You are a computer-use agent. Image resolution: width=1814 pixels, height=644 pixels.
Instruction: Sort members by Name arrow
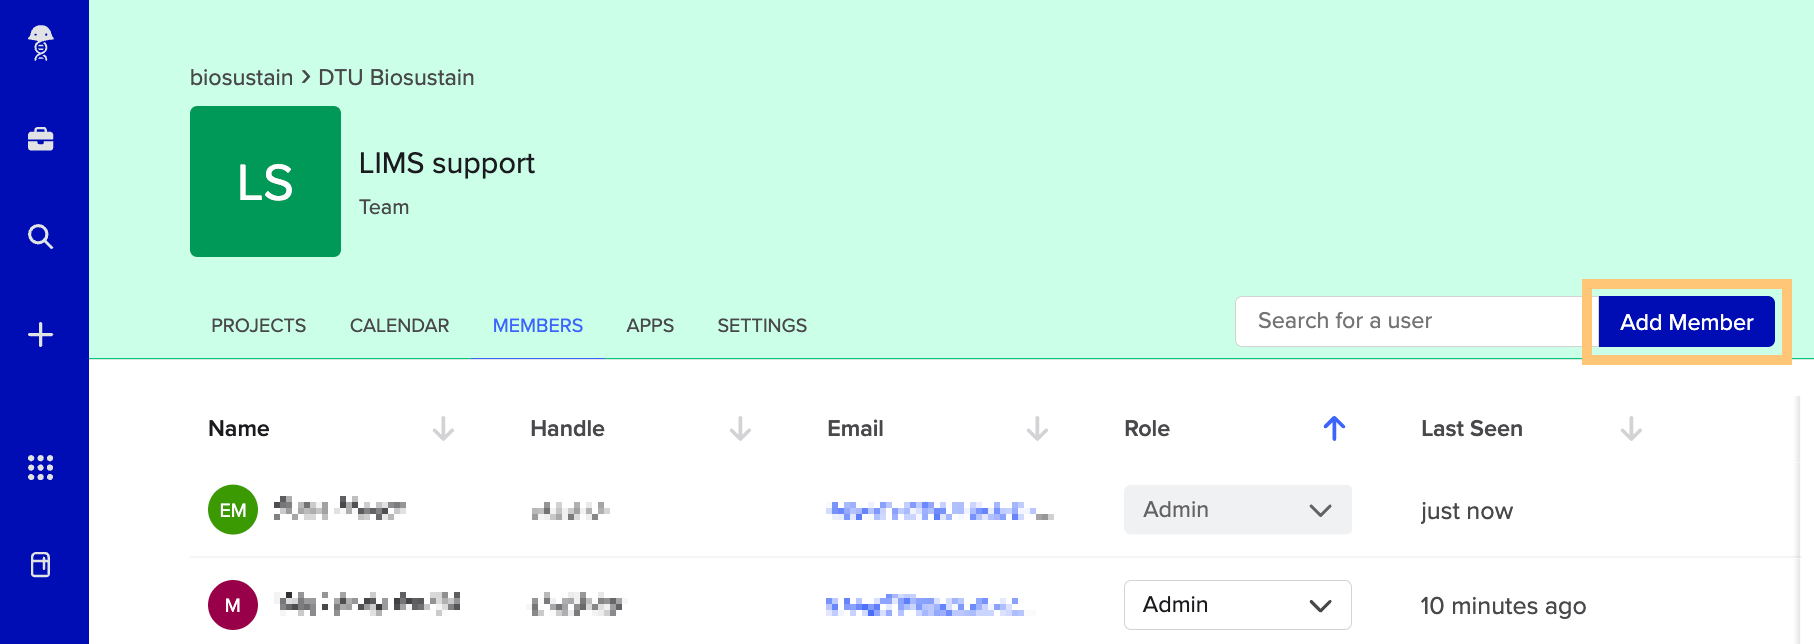443,429
